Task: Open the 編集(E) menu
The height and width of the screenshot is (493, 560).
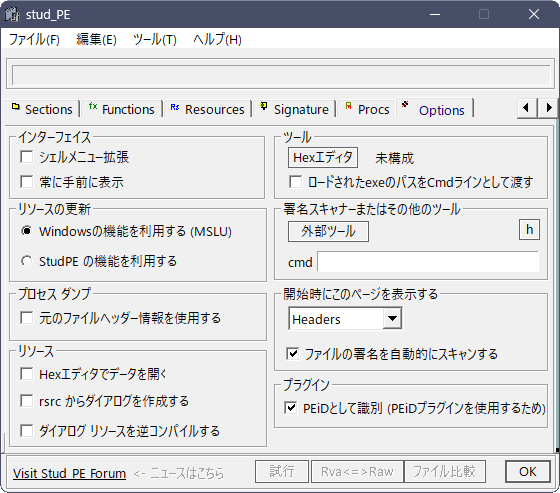Action: 96,39
